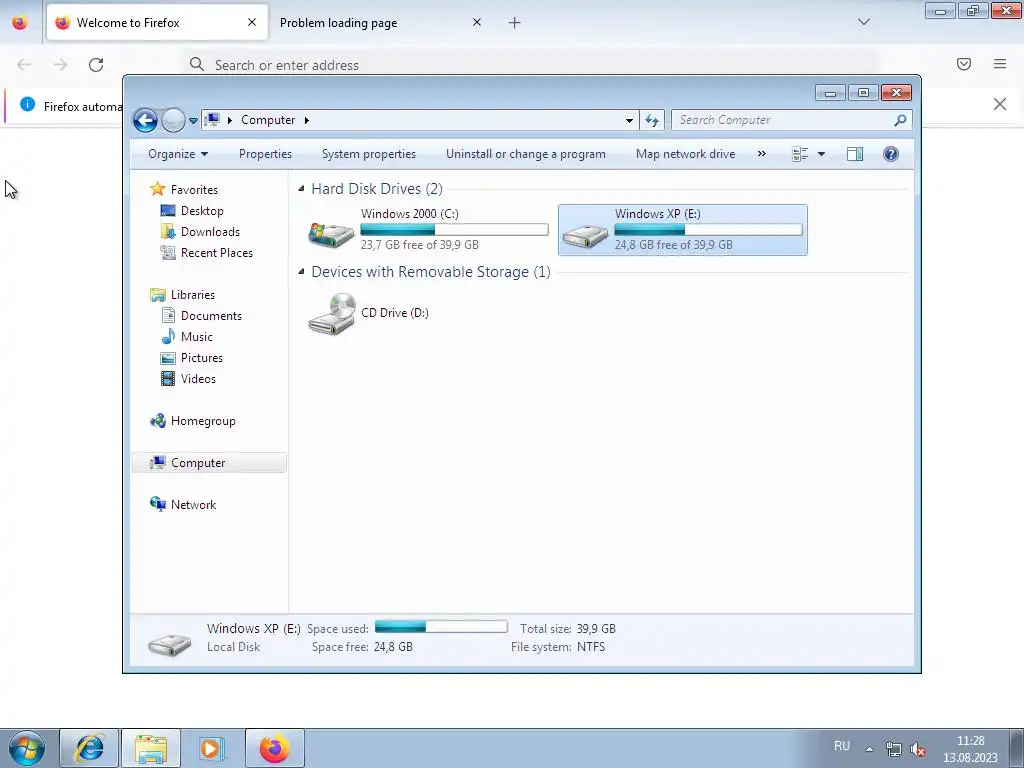
Task: Select Favorites star in navigation pane
Action: tap(157, 189)
